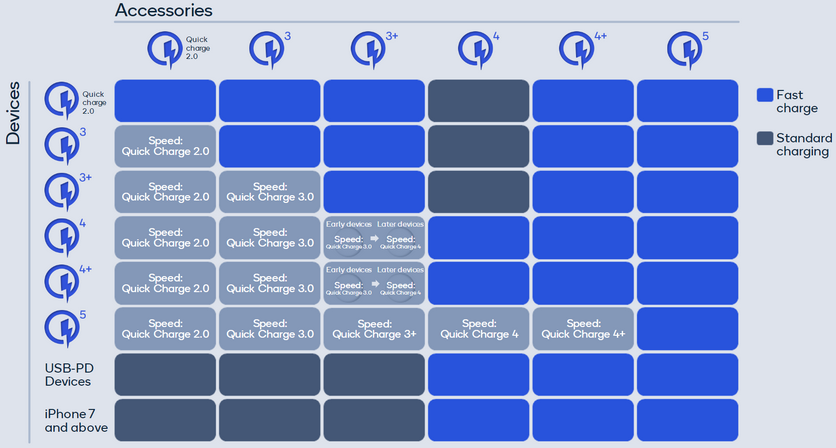
Task: Select the Quick Charge 3 device icon
Action: (x=62, y=146)
